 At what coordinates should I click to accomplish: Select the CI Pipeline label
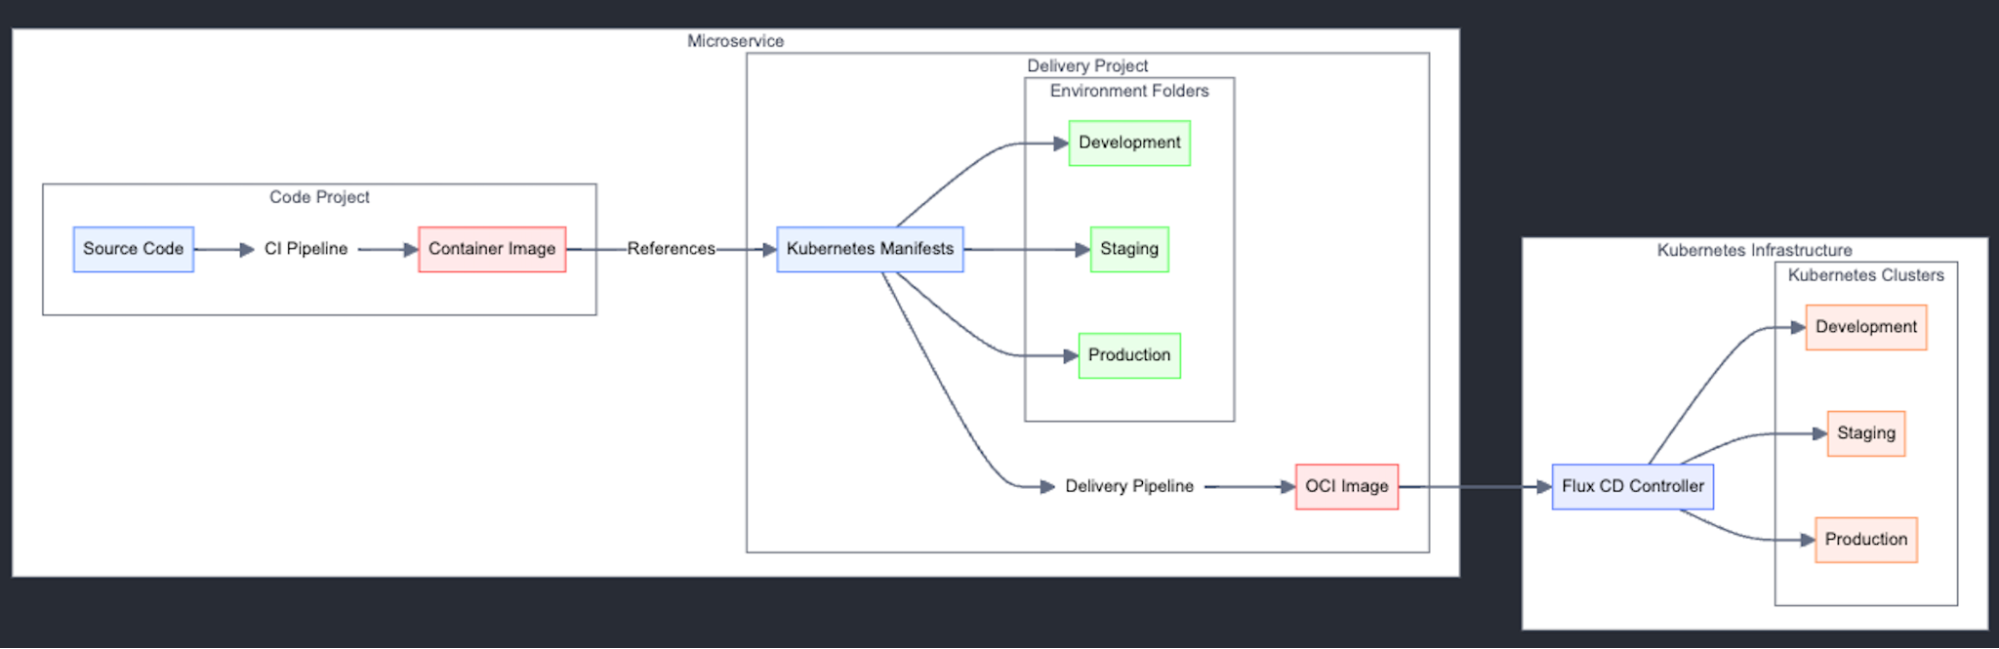tap(306, 249)
